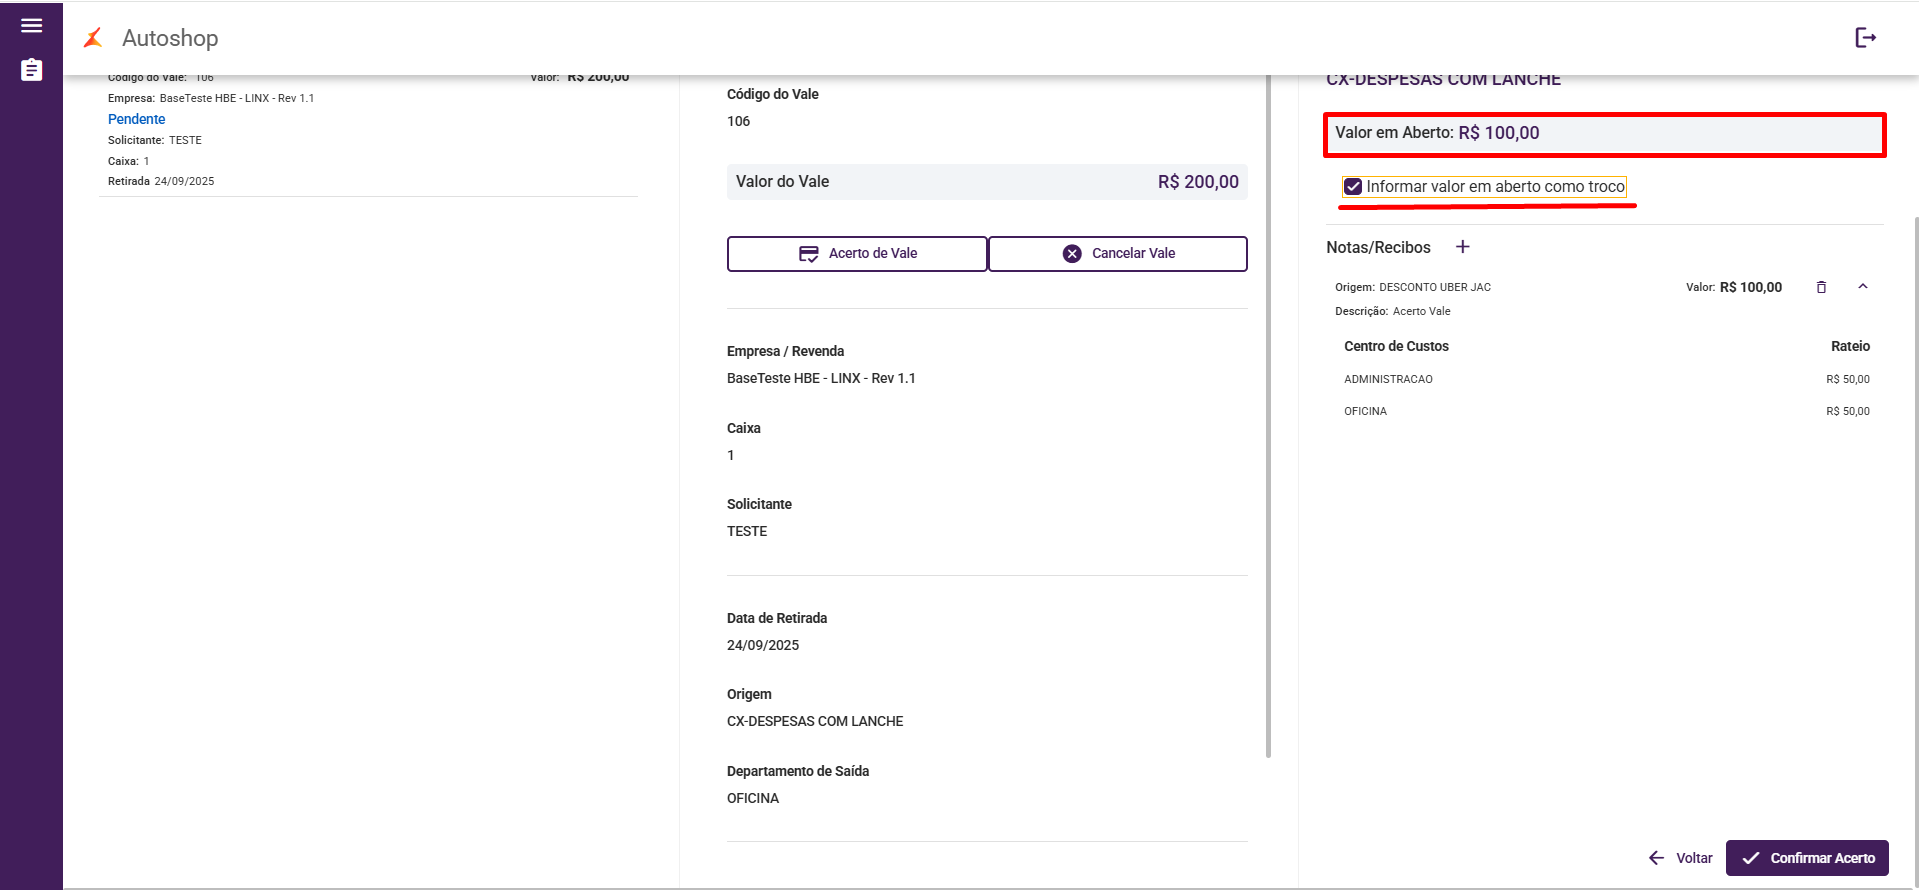1919x890 pixels.
Task: Click the Autoshop logo icon
Action: [93, 38]
